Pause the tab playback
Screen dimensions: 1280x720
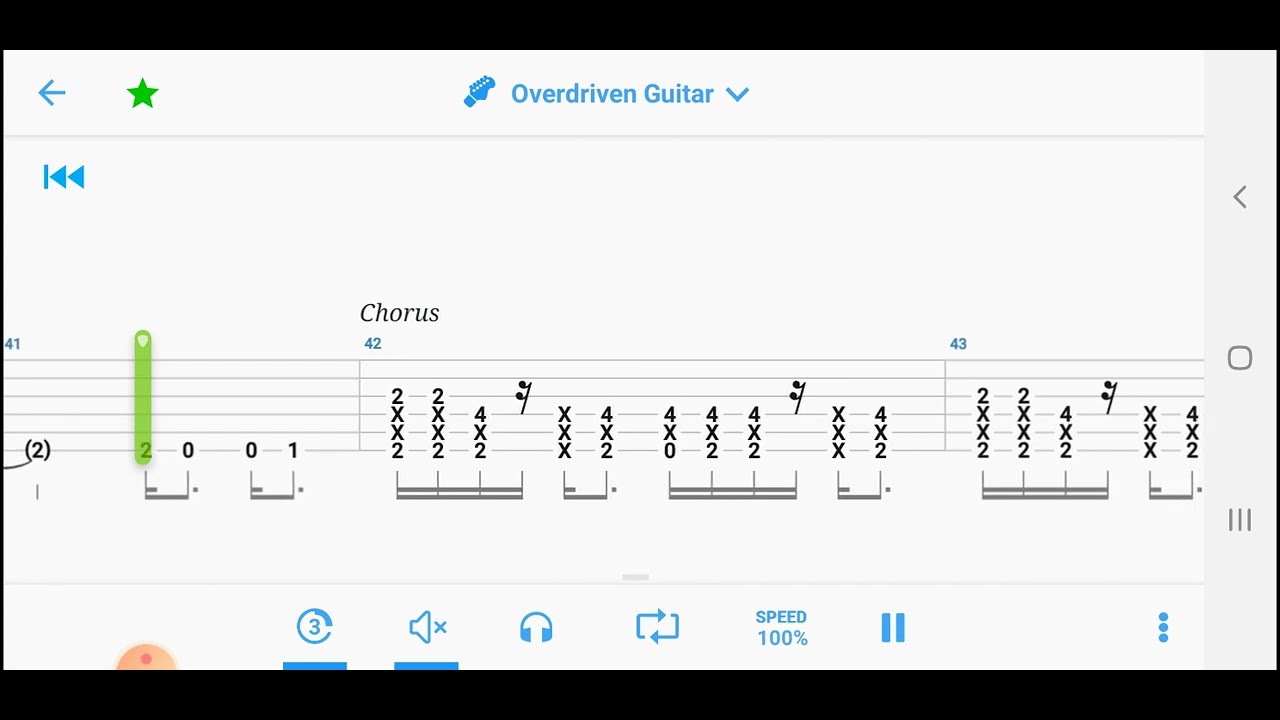coord(893,628)
